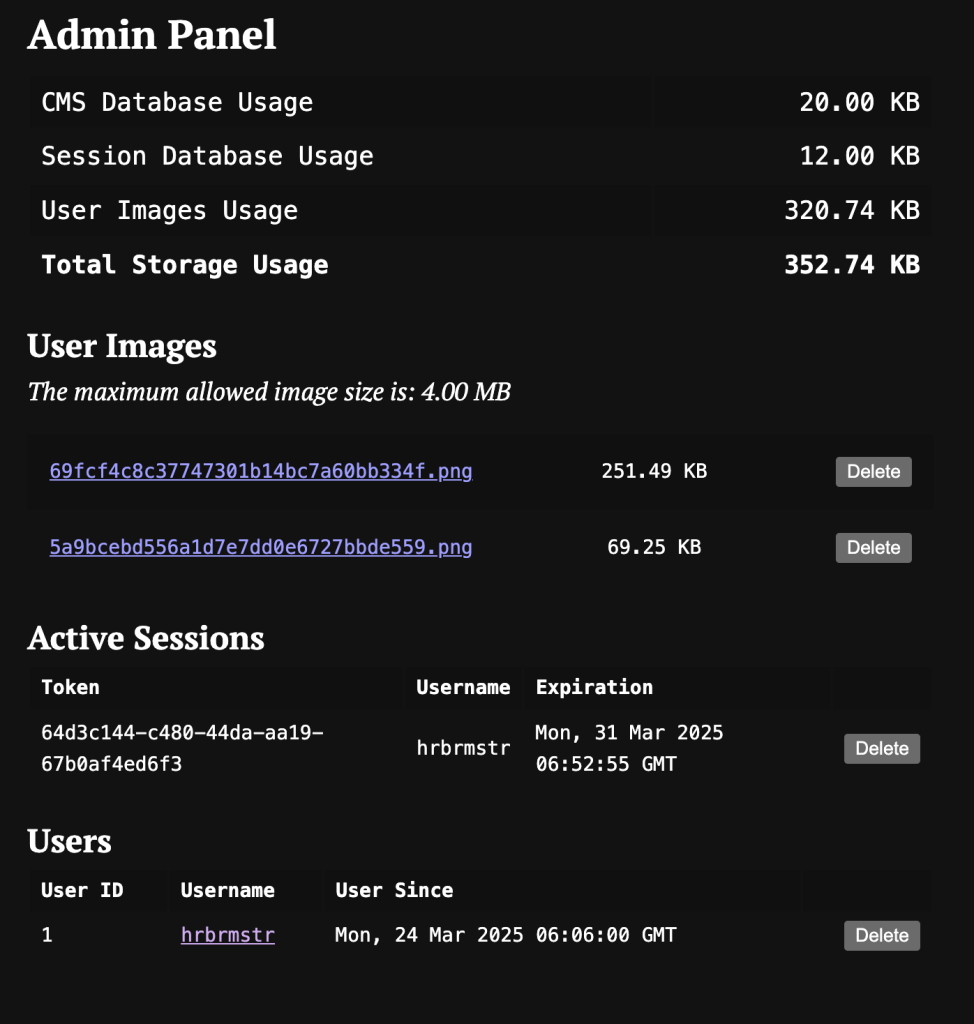Delete the 69.25 KB user image
This screenshot has width=974, height=1024.
click(x=873, y=547)
